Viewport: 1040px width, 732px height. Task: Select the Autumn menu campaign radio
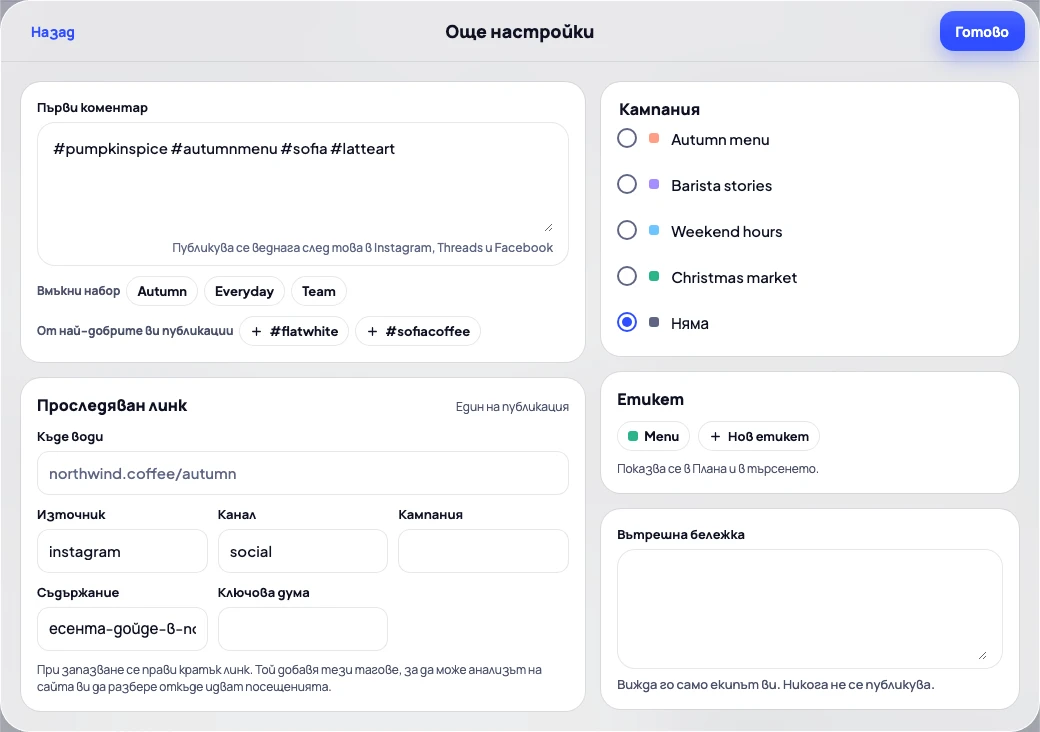pos(627,139)
